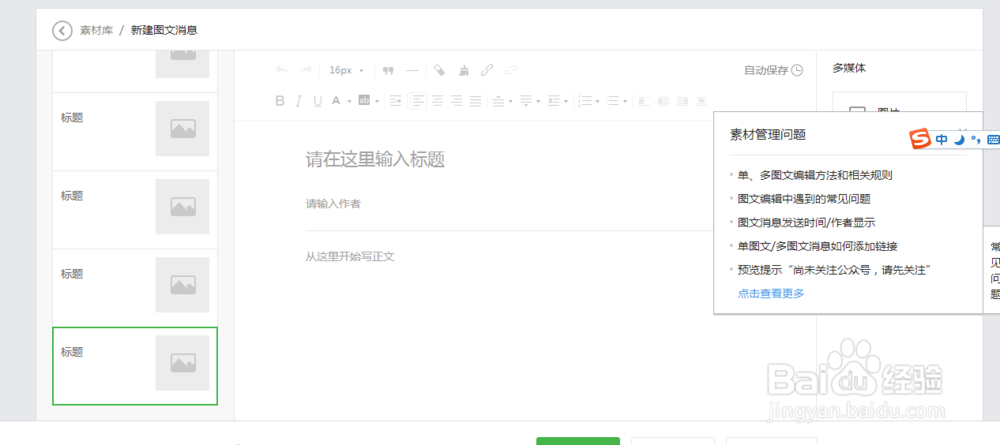Image resolution: width=1000 pixels, height=445 pixels.
Task: Select the second image float icon
Action: (663, 101)
